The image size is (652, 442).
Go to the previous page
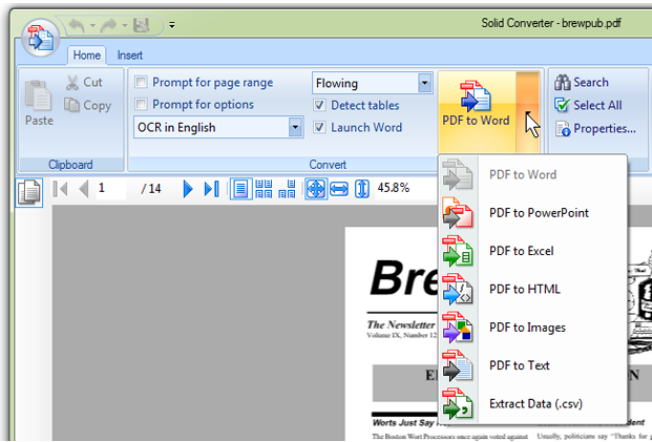pyautogui.click(x=84, y=189)
